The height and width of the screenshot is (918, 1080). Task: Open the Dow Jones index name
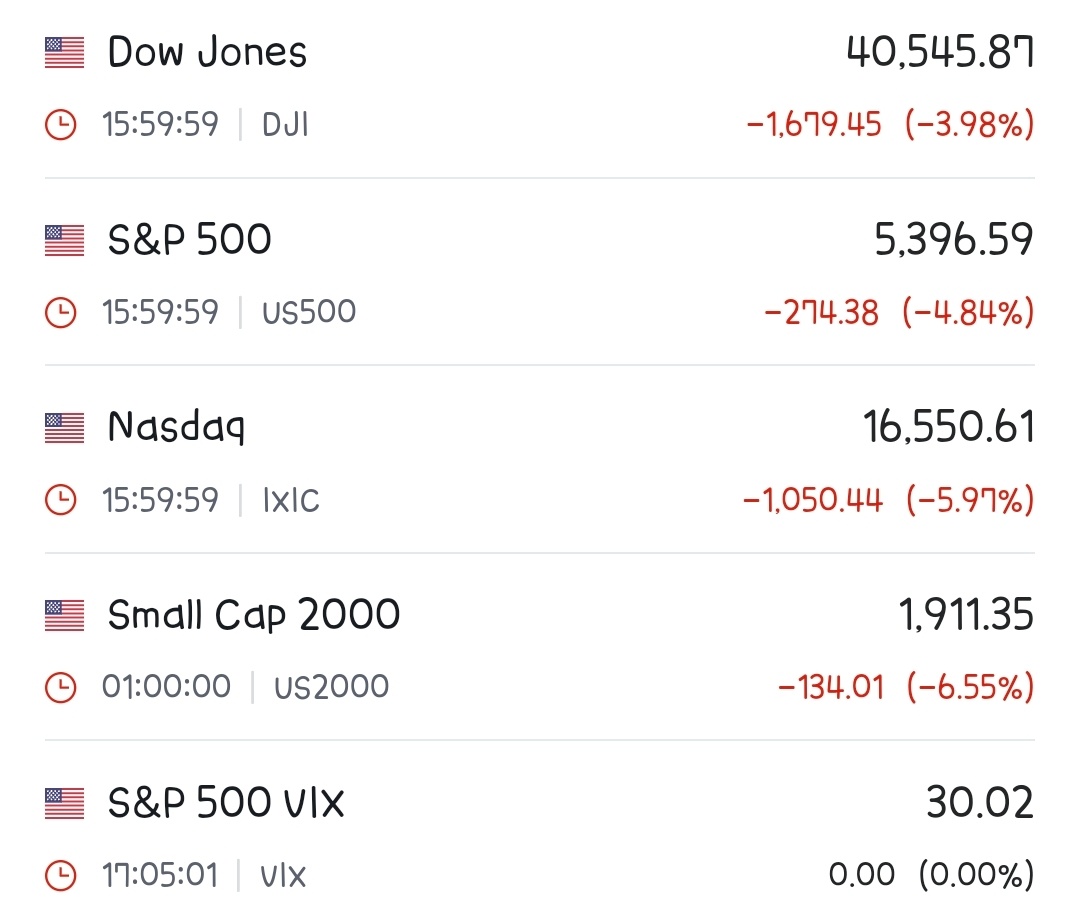tap(207, 52)
